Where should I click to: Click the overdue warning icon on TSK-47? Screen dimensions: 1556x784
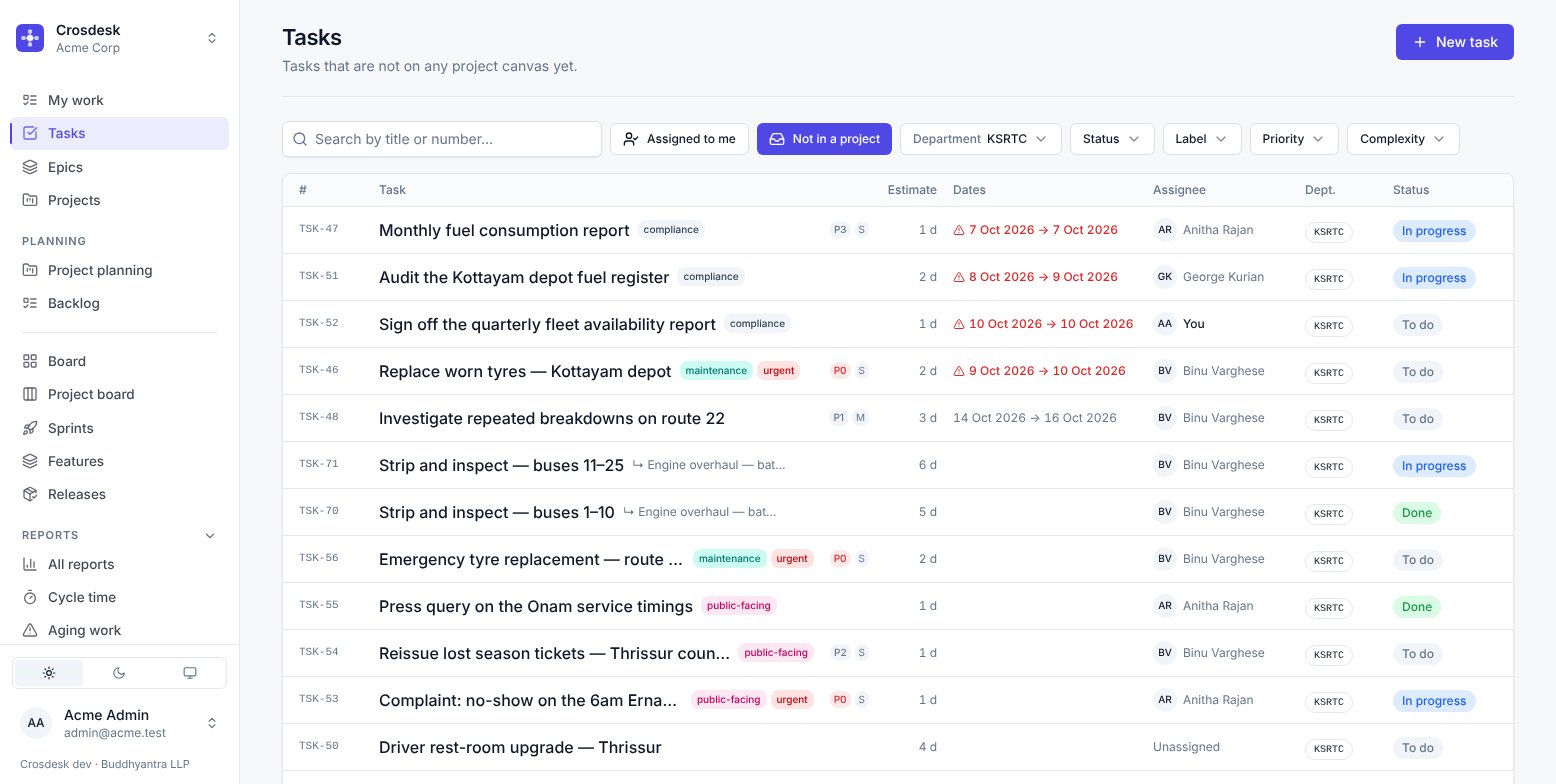(959, 230)
